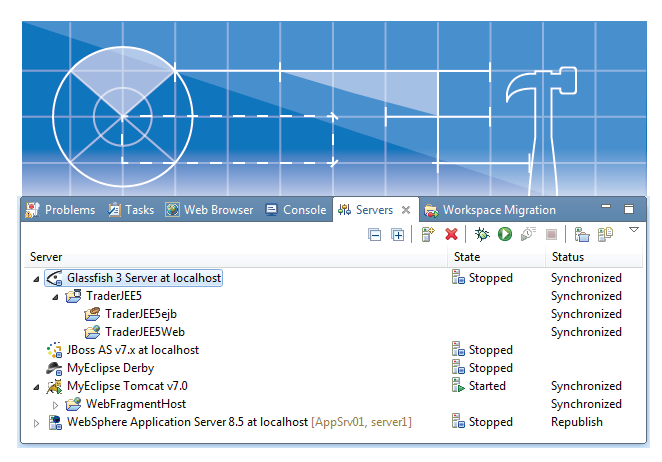Image resolution: width=662 pixels, height=462 pixels.
Task: Click the Add/Remove deployments icon
Action: point(605,234)
